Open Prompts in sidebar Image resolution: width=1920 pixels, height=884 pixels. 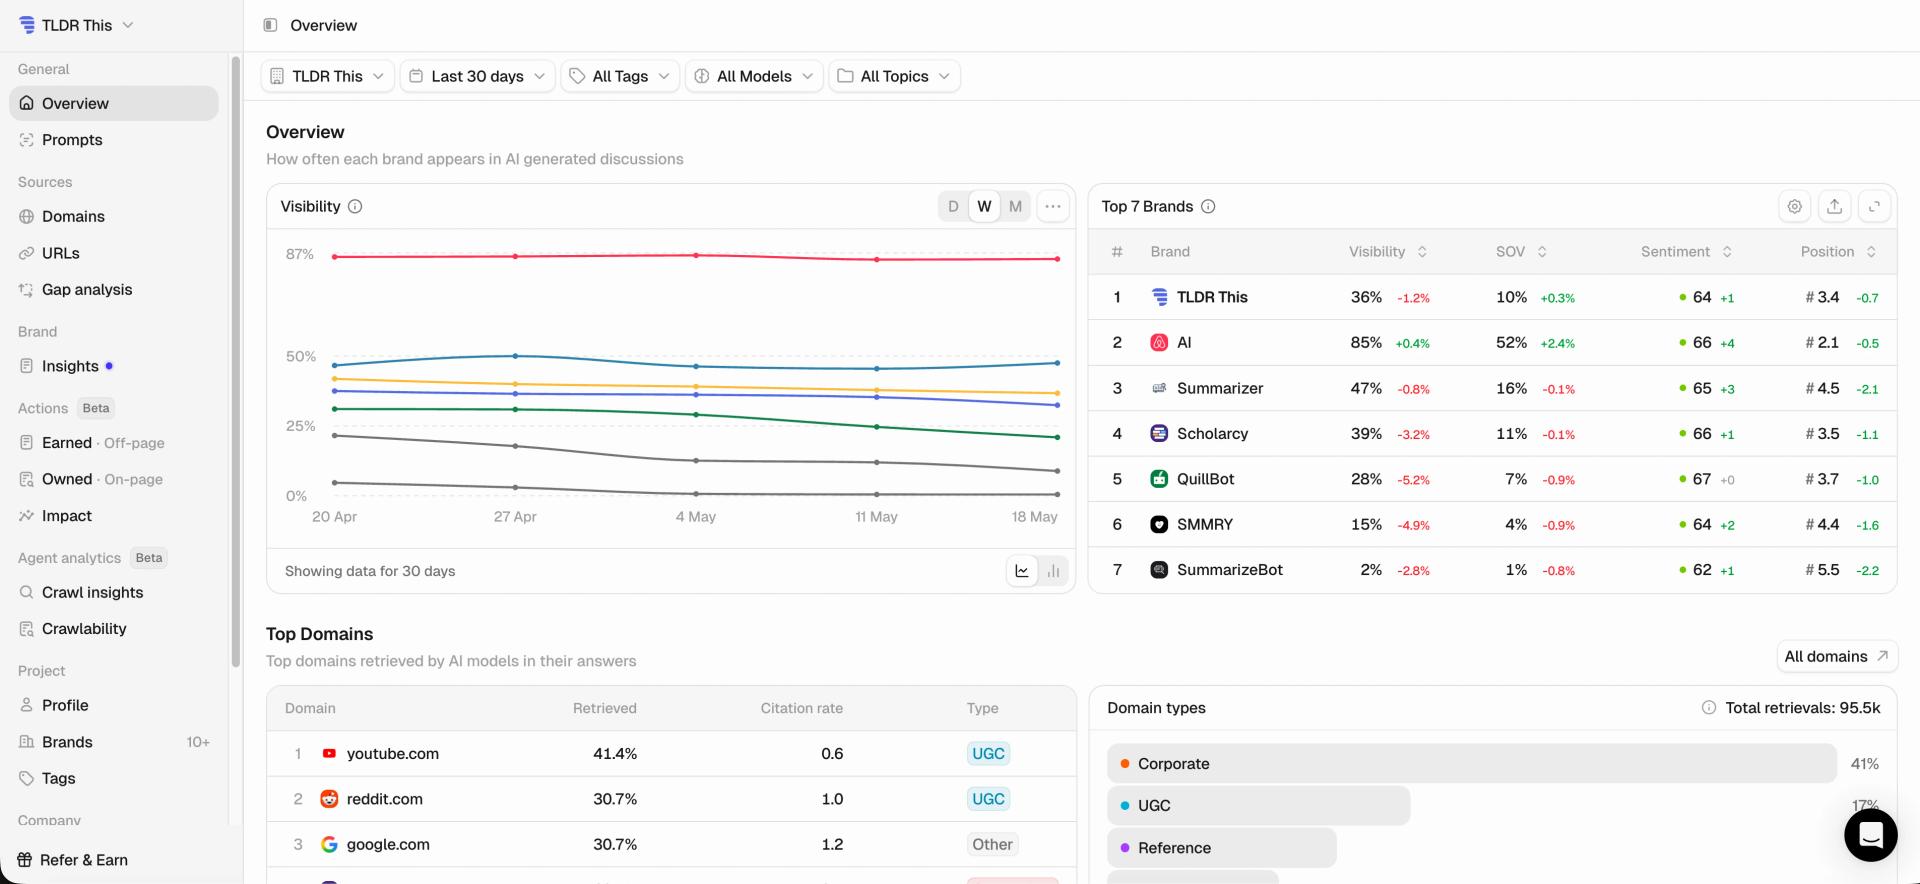tap(114, 140)
